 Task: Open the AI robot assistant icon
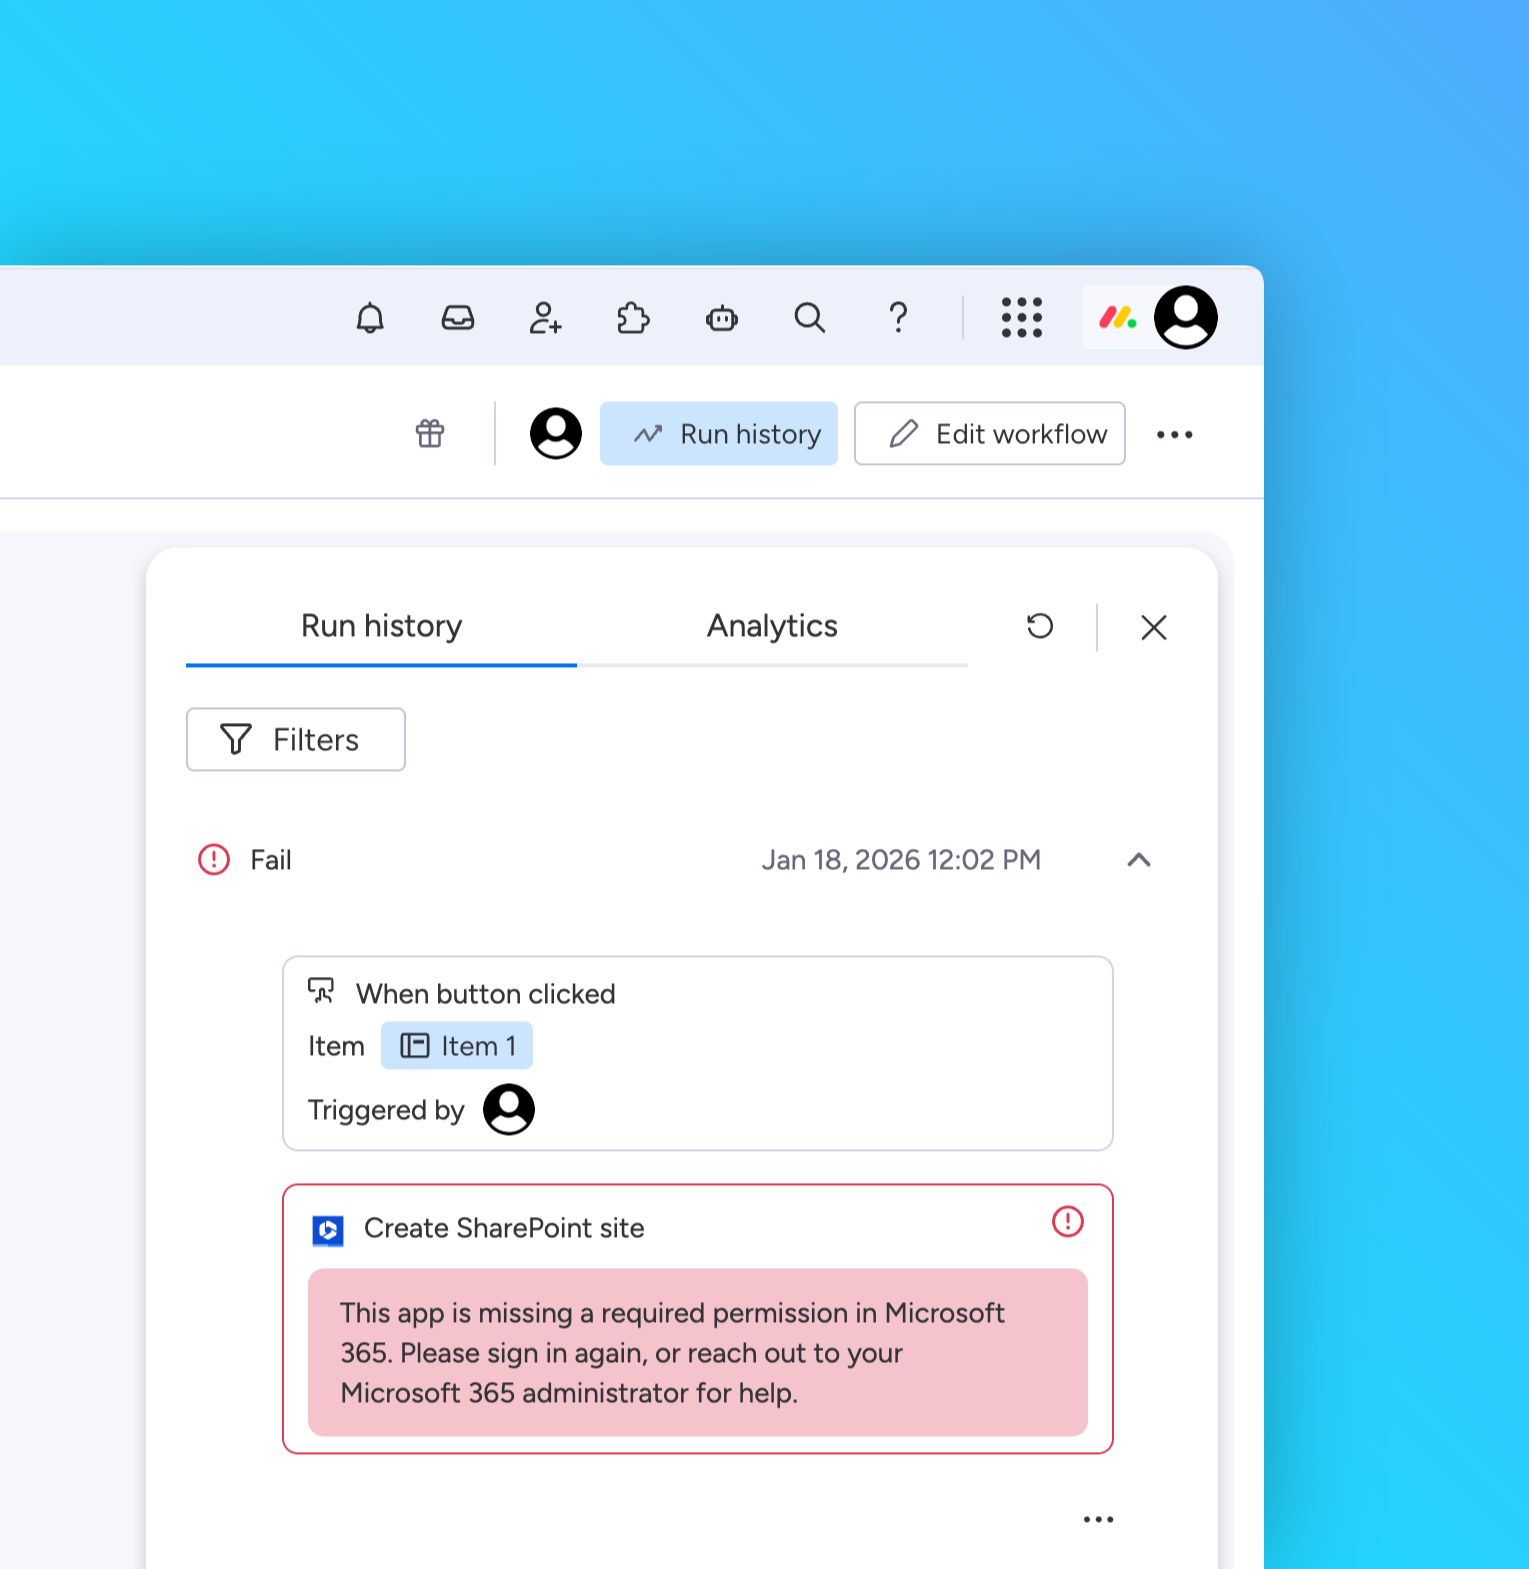(x=721, y=318)
